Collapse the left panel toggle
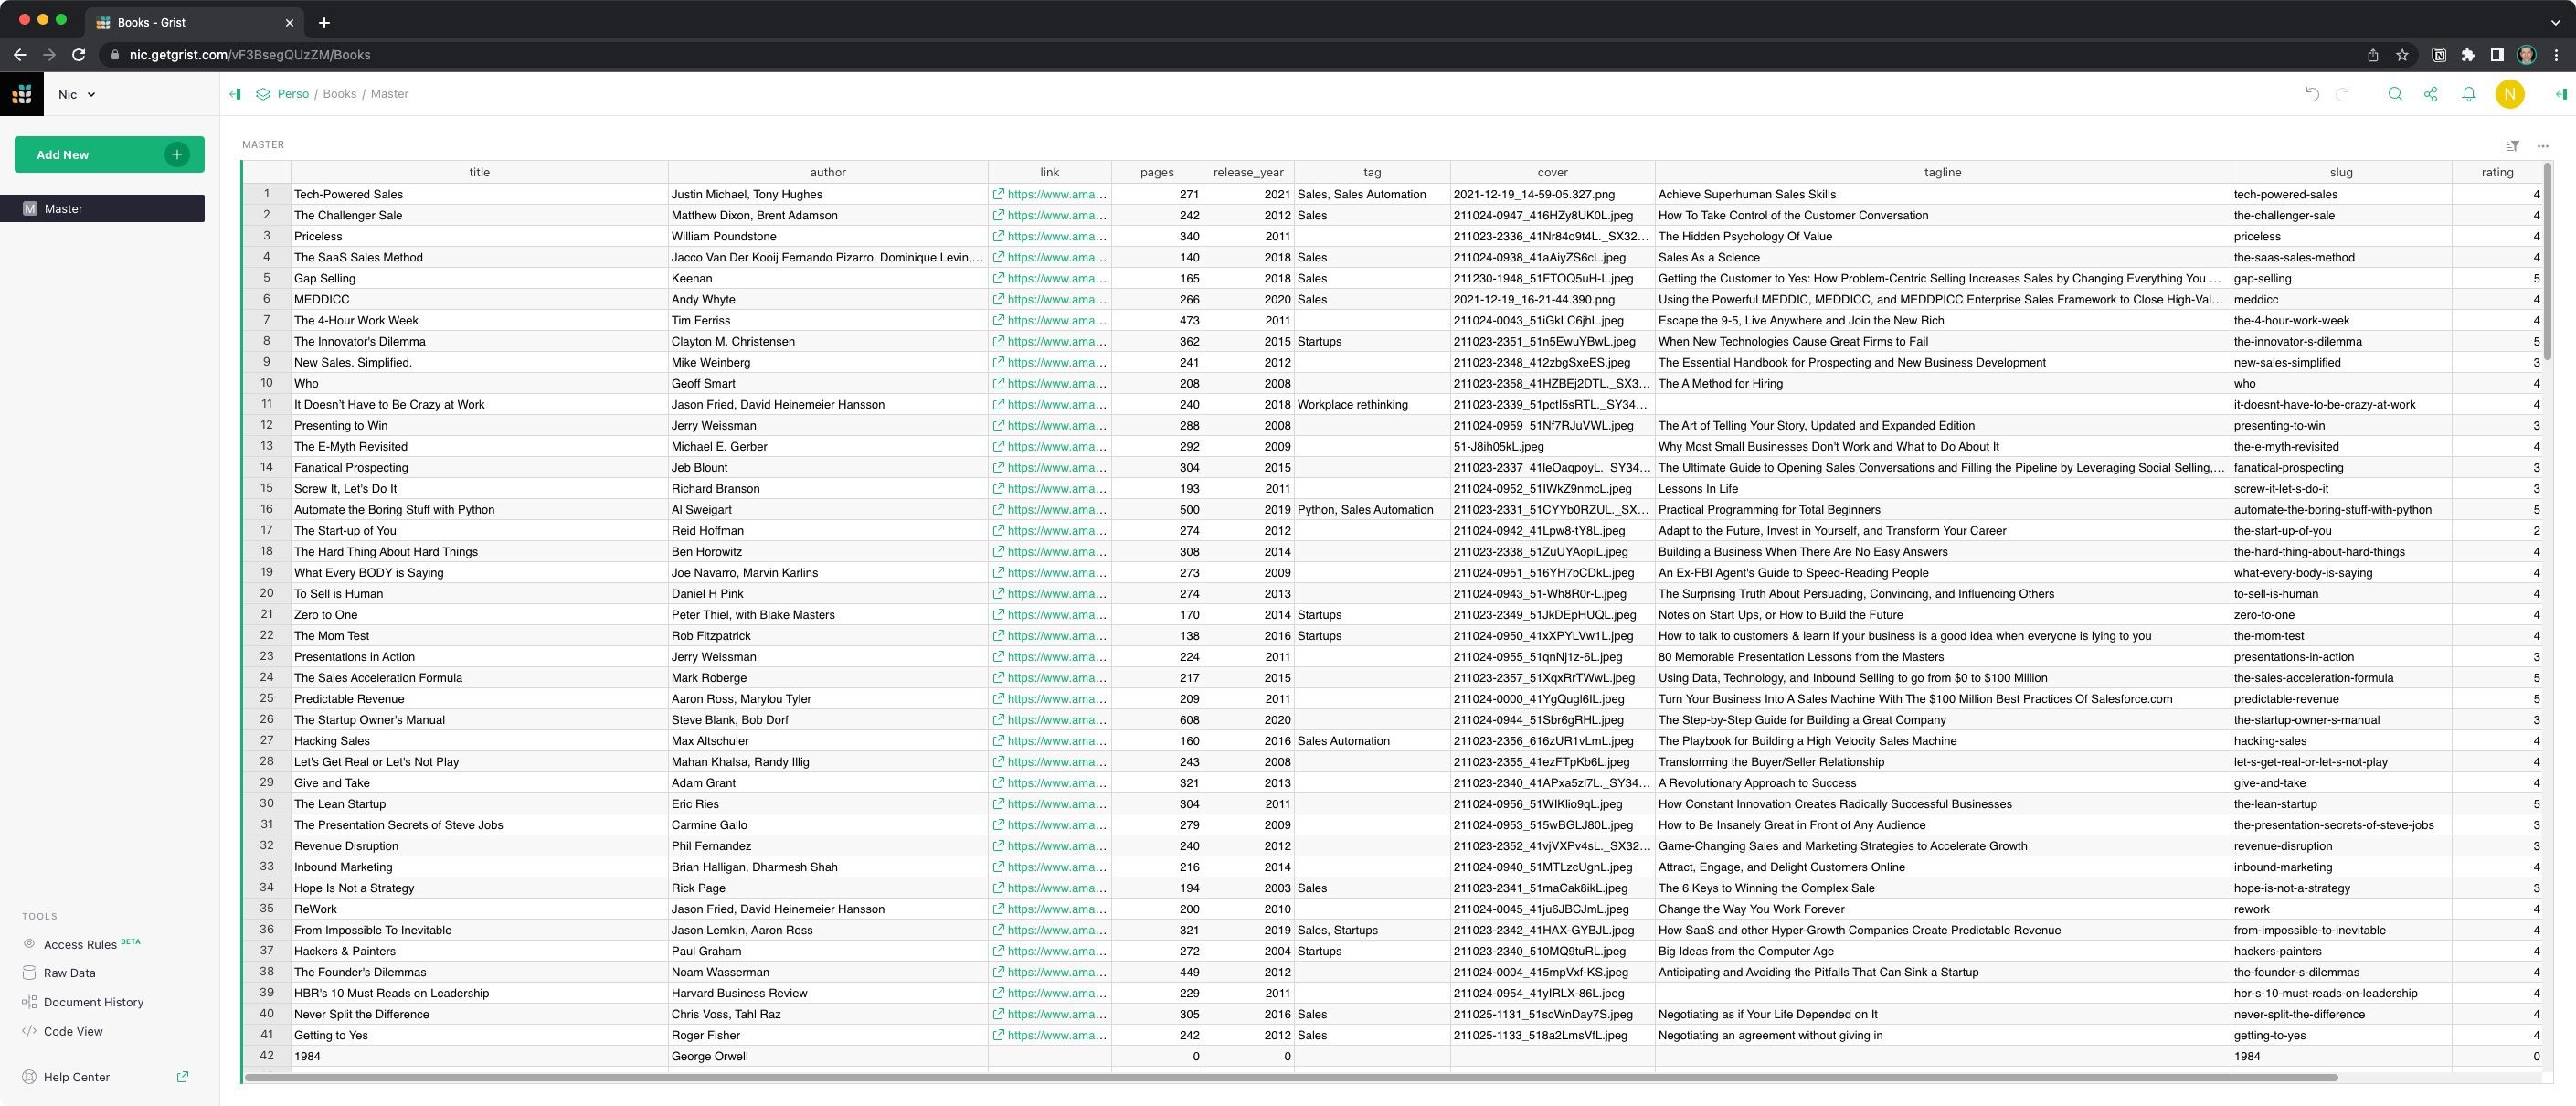This screenshot has width=2576, height=1106. (x=235, y=94)
